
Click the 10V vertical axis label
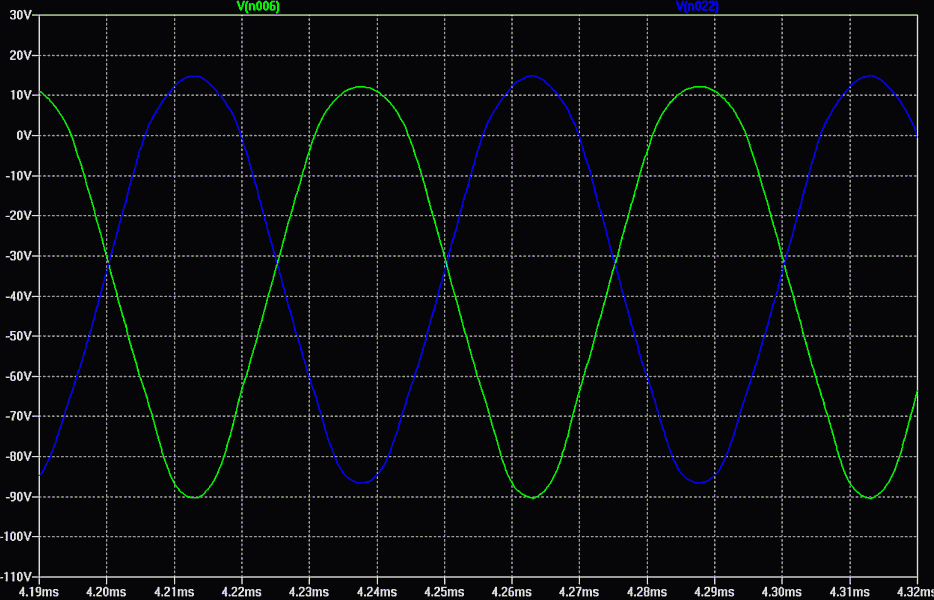click(x=21, y=95)
